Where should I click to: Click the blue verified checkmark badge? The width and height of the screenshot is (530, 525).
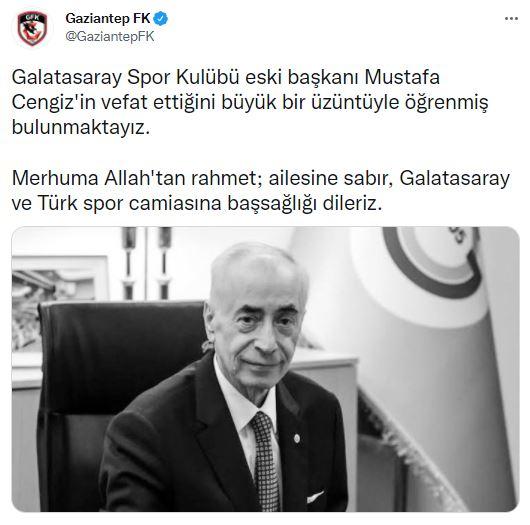point(161,19)
